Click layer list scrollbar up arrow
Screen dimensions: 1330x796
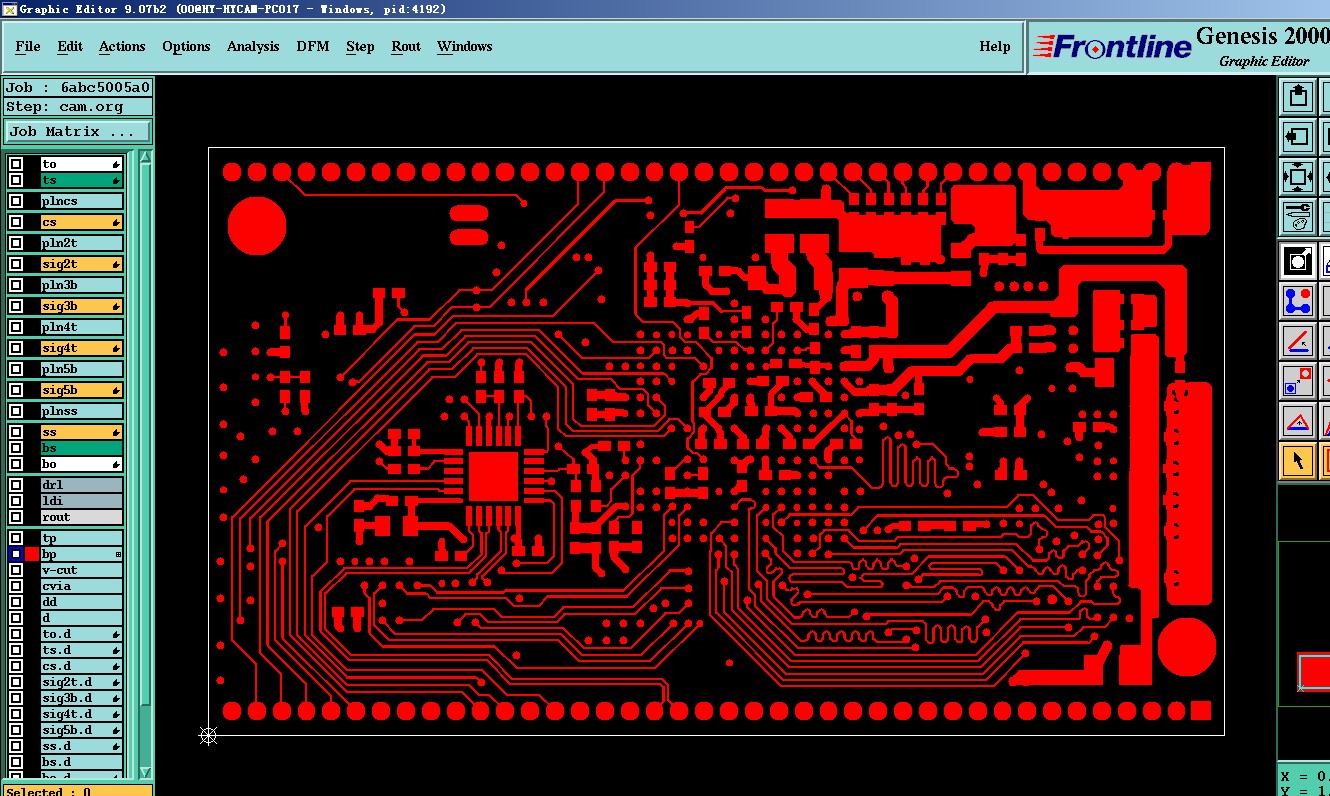146,156
